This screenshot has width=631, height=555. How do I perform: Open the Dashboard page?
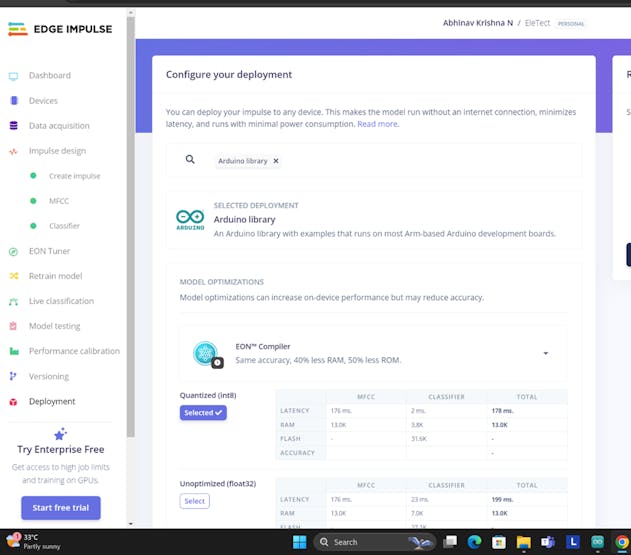(49, 76)
